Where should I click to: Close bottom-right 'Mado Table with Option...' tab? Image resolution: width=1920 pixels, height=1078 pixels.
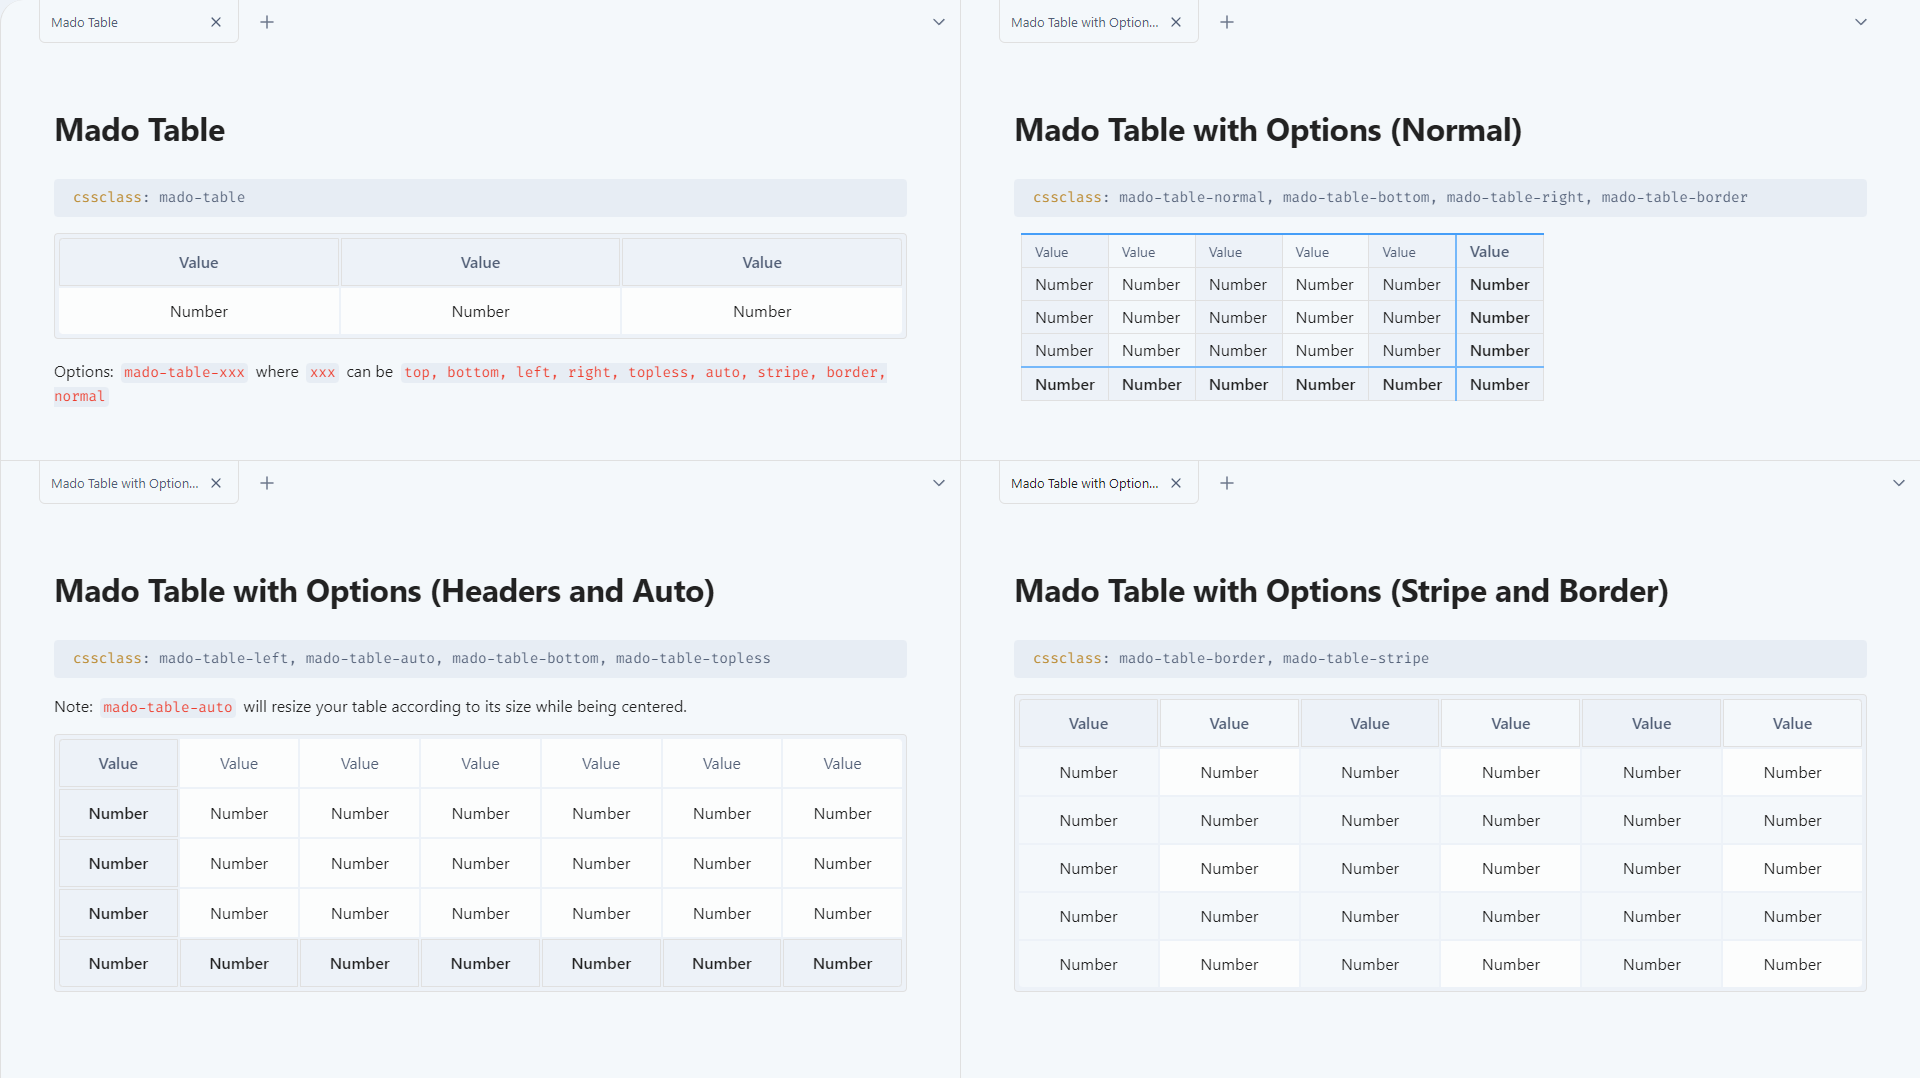click(1176, 483)
